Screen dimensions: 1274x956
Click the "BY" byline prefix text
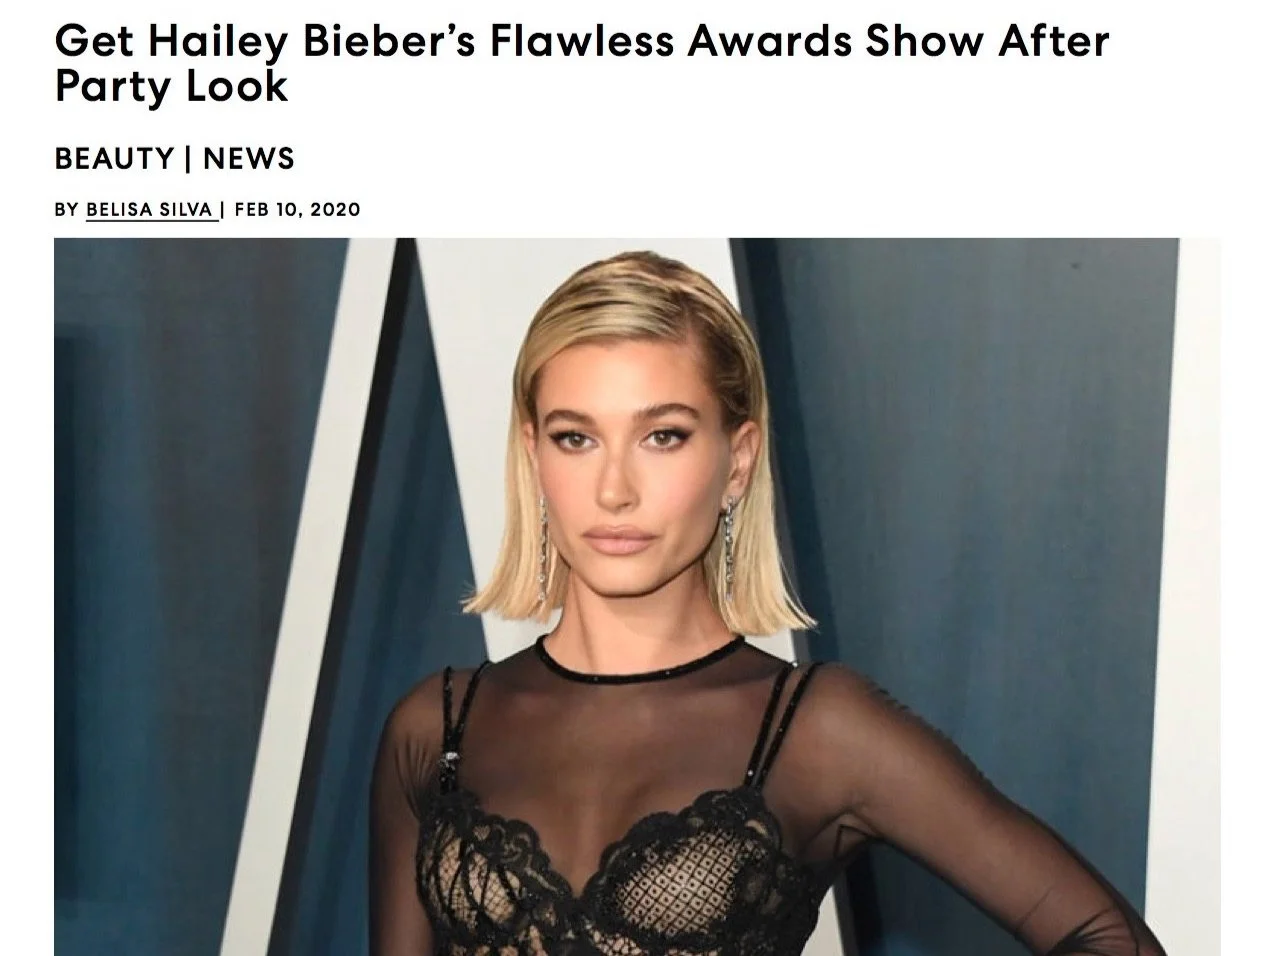coord(66,209)
